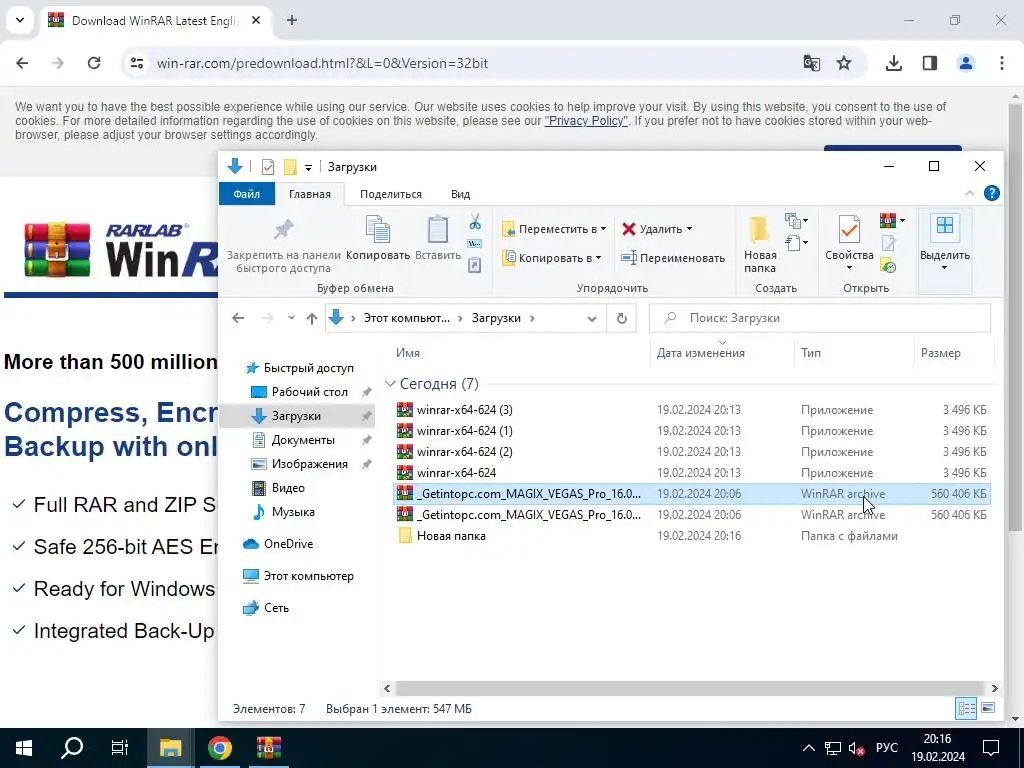Click the History icon in Открыть group
This screenshot has height=768, width=1024.
pyautogui.click(x=888, y=266)
